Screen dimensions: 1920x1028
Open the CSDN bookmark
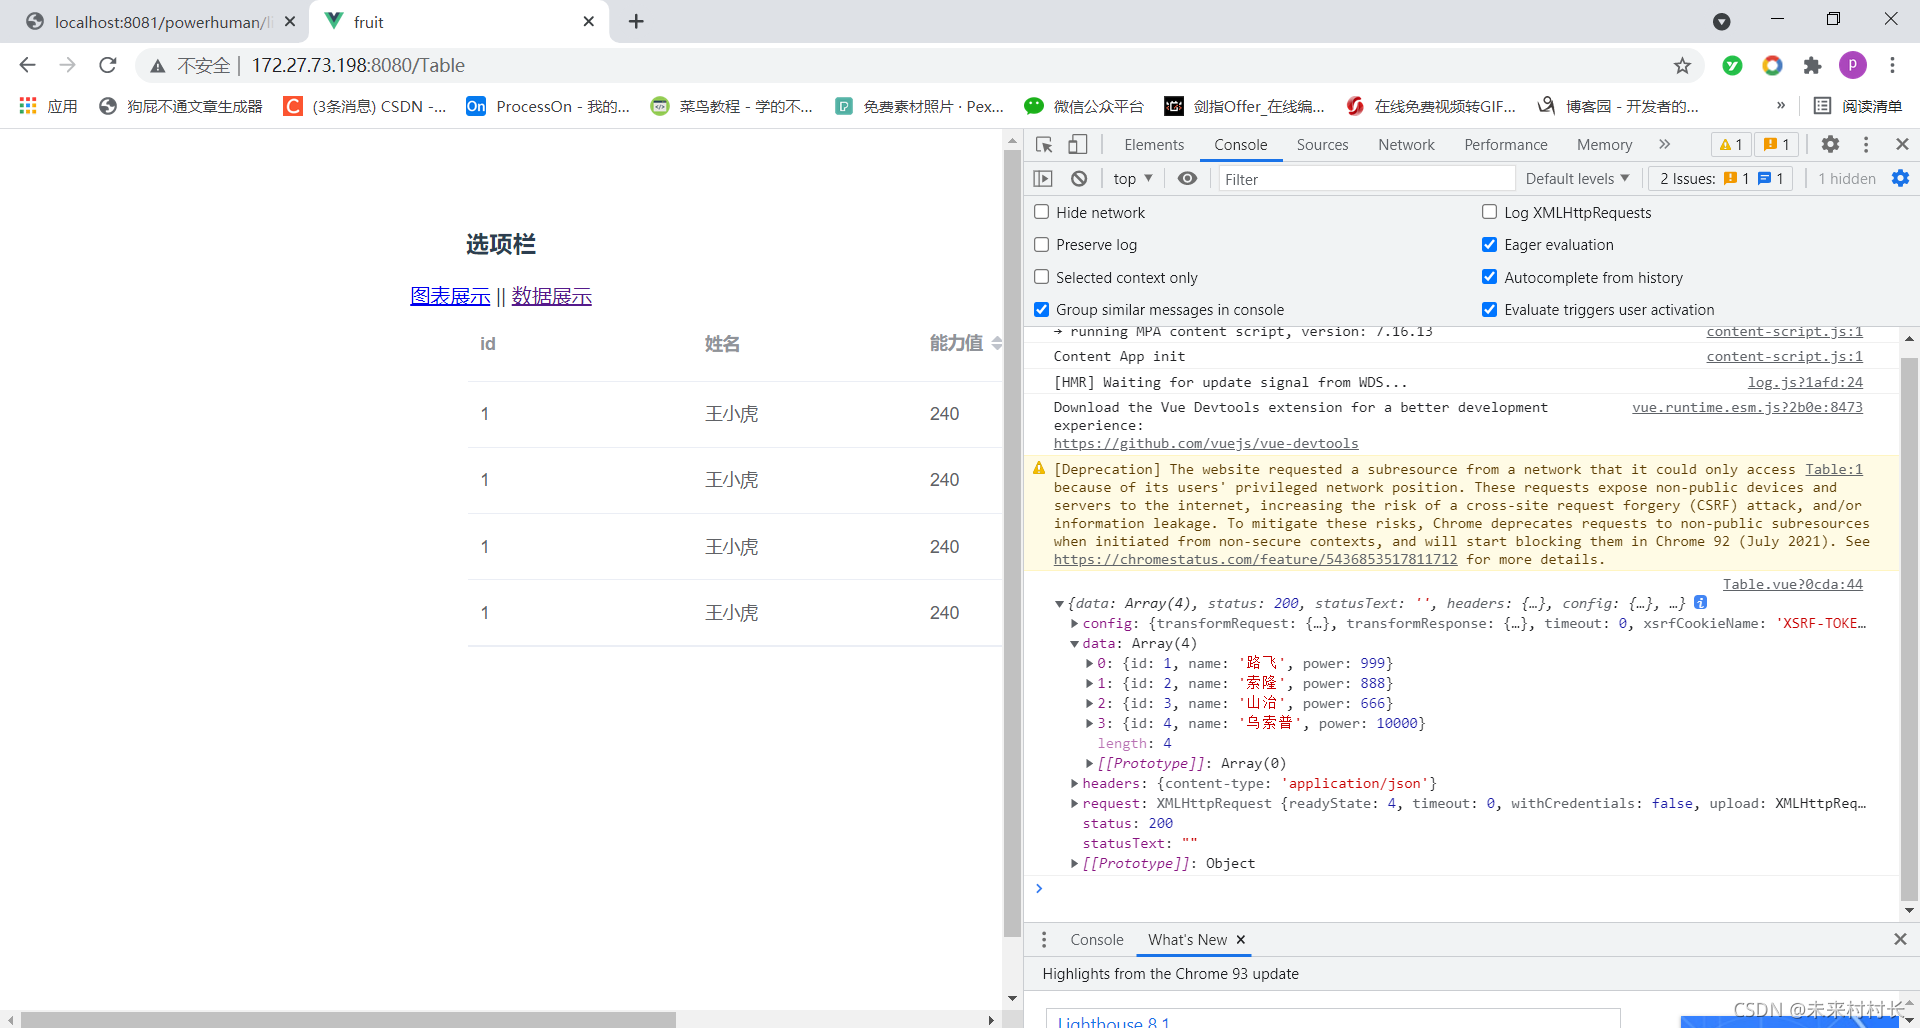click(365, 106)
